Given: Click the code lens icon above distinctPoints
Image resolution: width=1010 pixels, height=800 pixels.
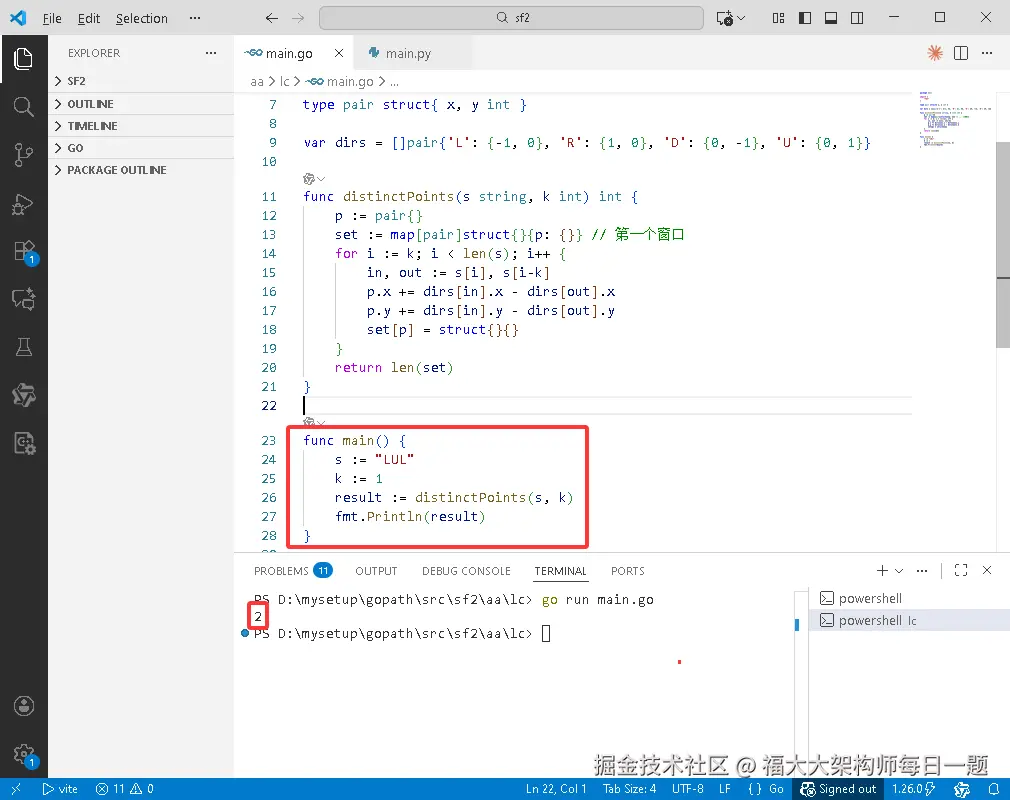Looking at the screenshot, I should (309, 178).
